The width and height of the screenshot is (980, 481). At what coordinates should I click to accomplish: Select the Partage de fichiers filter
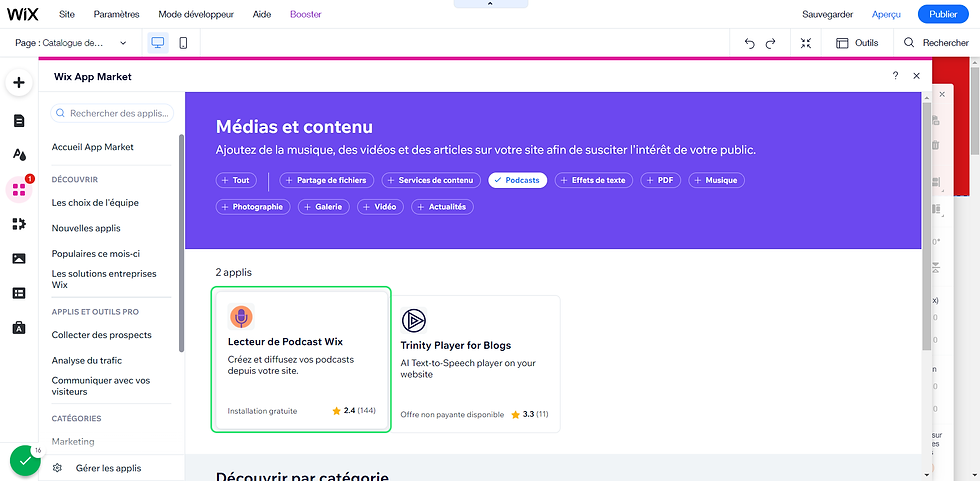coord(327,180)
